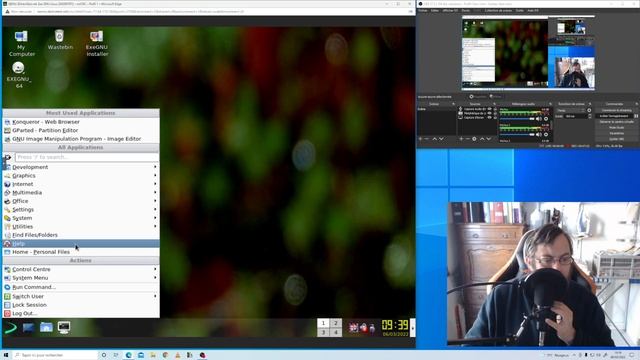Mute the Mic/Aux channel speaker icon
Viewport: 640px width, 360px height.
click(x=538, y=119)
